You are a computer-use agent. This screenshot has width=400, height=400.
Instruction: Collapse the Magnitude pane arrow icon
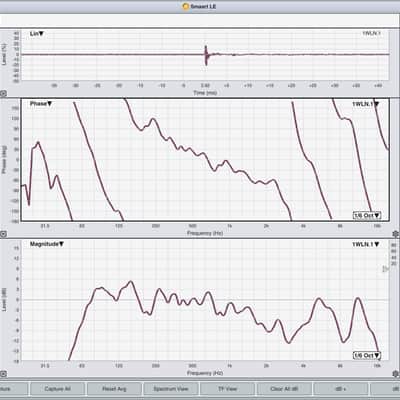(x=3, y=374)
